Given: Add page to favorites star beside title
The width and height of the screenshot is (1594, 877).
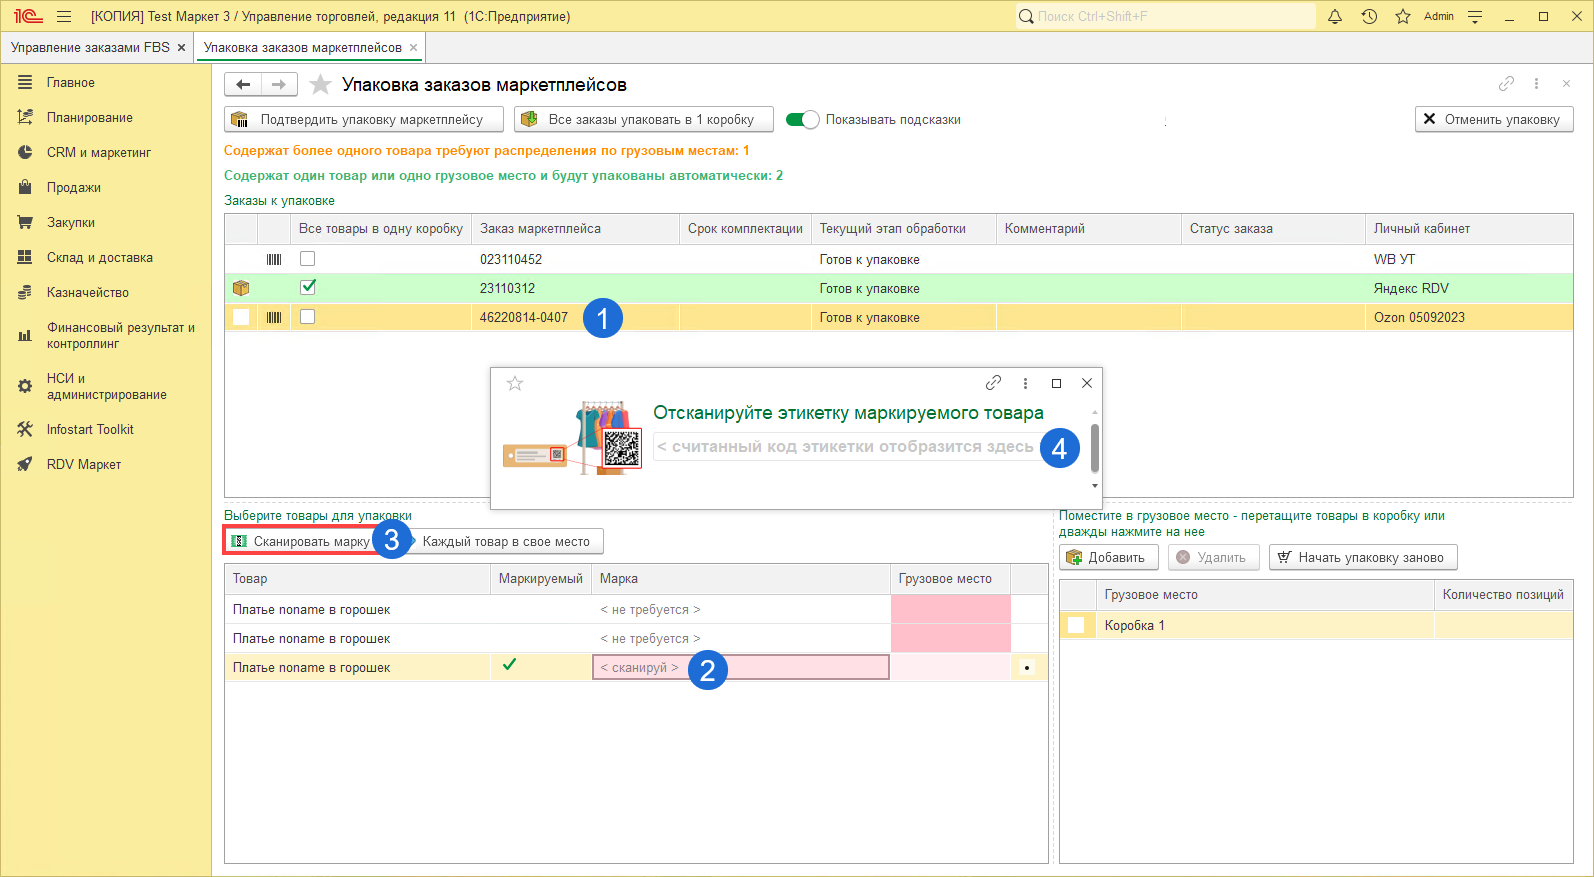Looking at the screenshot, I should point(320,85).
